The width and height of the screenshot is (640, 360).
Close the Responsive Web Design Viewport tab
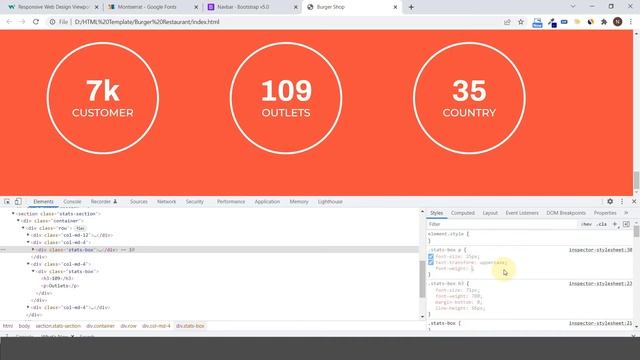[97, 7]
